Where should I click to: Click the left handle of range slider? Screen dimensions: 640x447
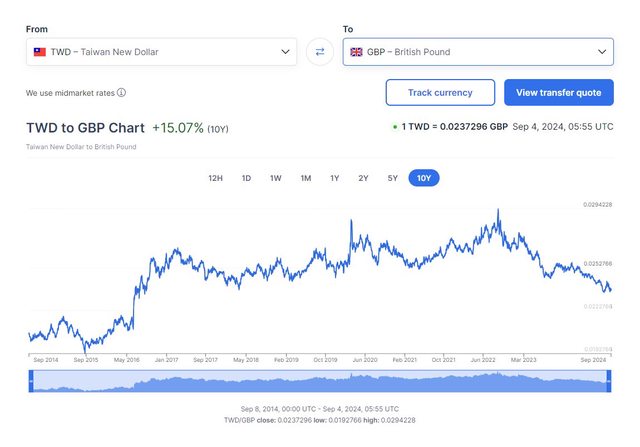31,381
